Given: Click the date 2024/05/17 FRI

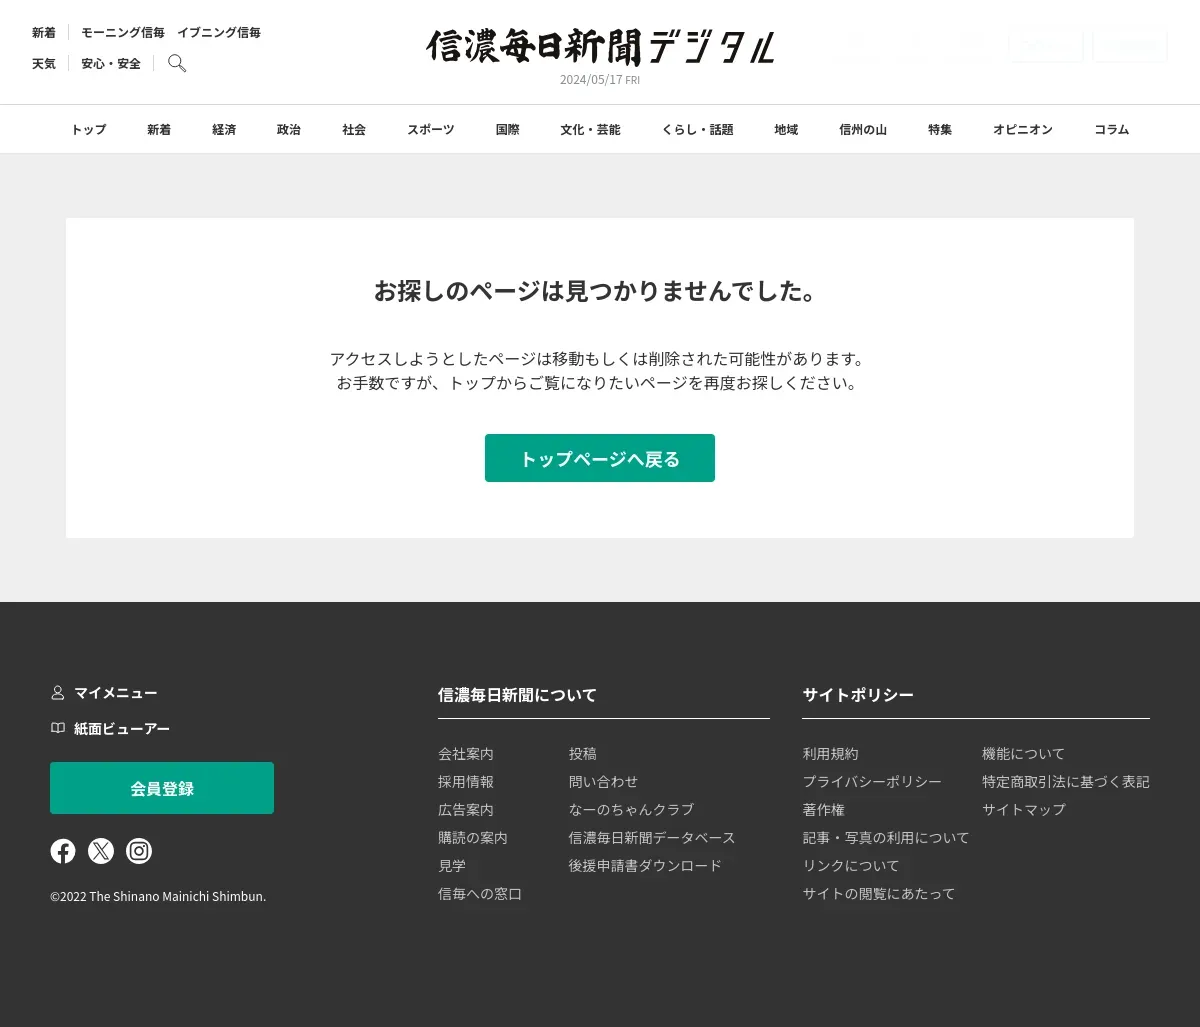Looking at the screenshot, I should point(600,80).
